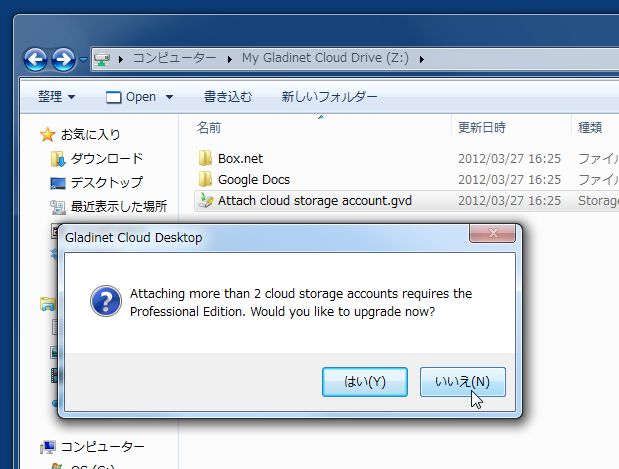The image size is (619, 469).
Task: Go forward with the Explorer forward arrow
Action: tap(64, 60)
